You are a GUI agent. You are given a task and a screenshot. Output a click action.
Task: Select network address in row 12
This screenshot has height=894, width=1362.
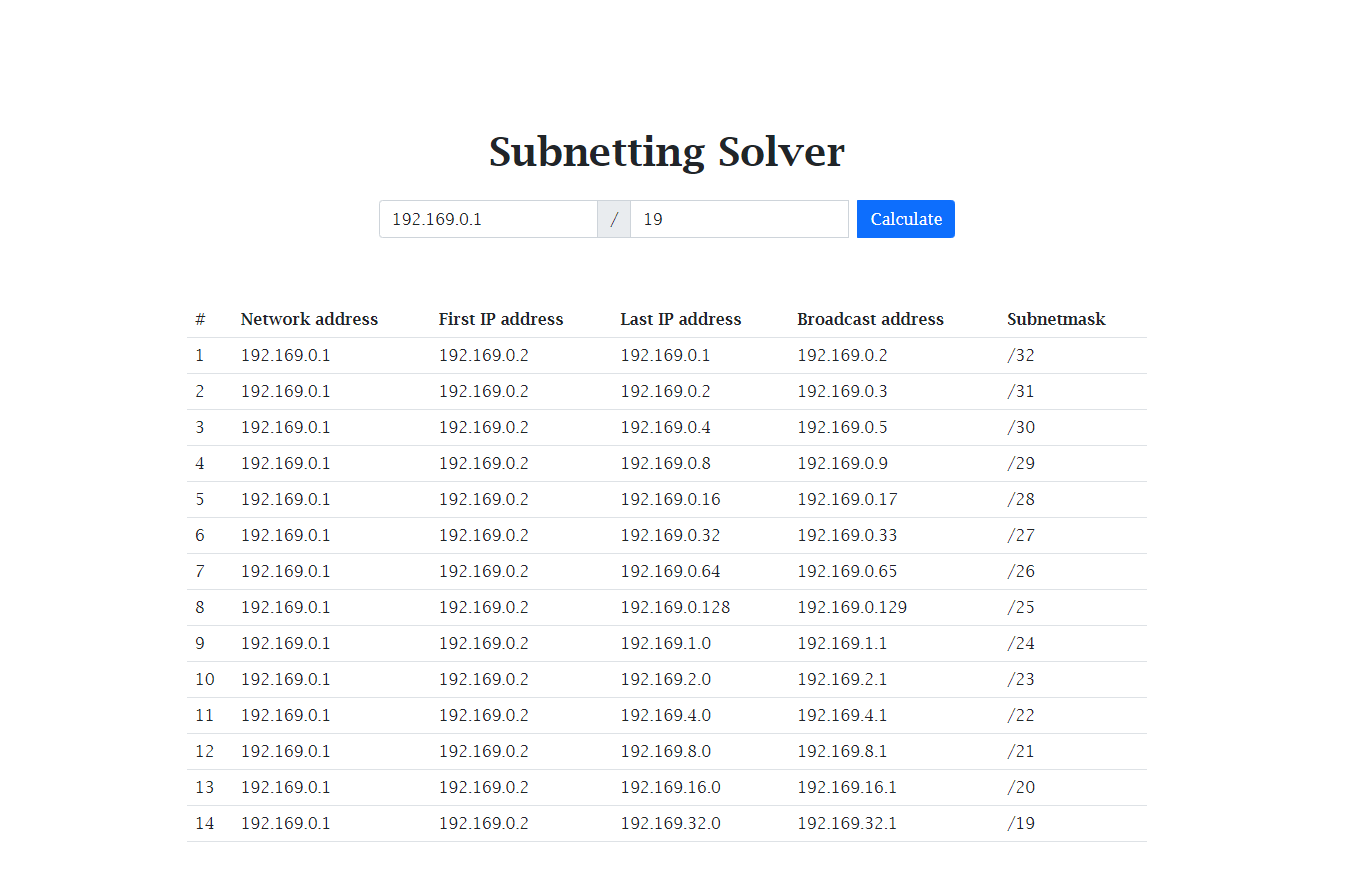(x=285, y=751)
